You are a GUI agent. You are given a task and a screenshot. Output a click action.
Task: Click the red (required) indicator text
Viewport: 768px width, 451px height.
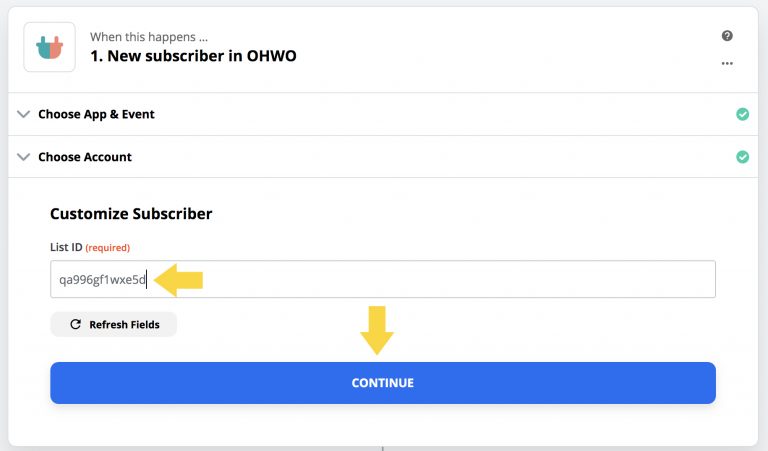click(x=107, y=247)
